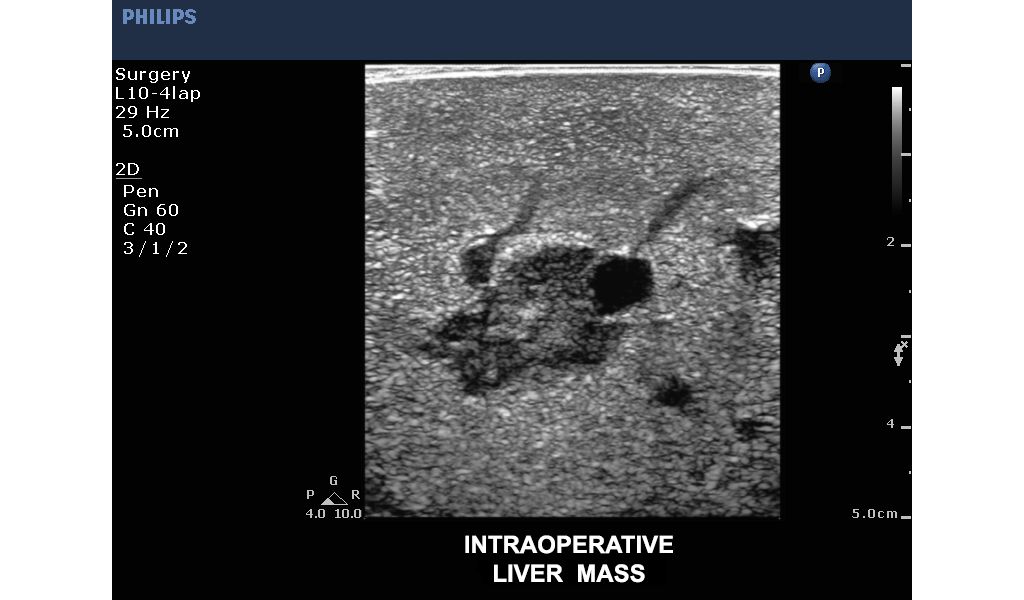Click the blue circled P indicator
Screen dimensions: 1024x600
pos(820,72)
